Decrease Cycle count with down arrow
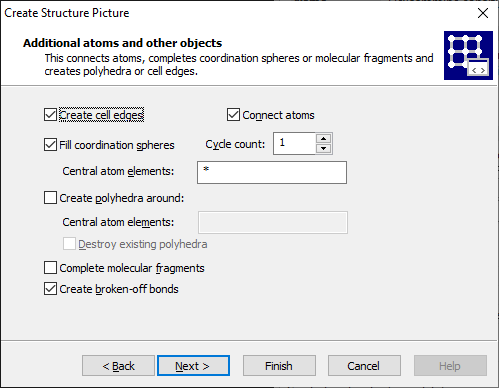Screen dimensions: 499x388 323,149
